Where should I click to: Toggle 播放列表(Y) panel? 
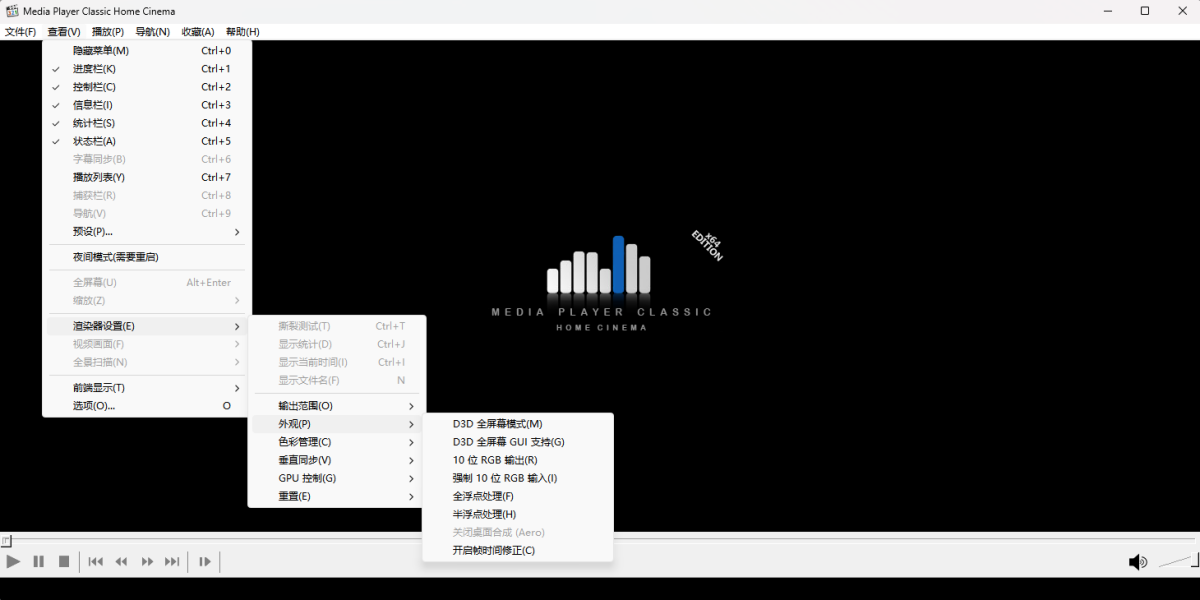(146, 177)
